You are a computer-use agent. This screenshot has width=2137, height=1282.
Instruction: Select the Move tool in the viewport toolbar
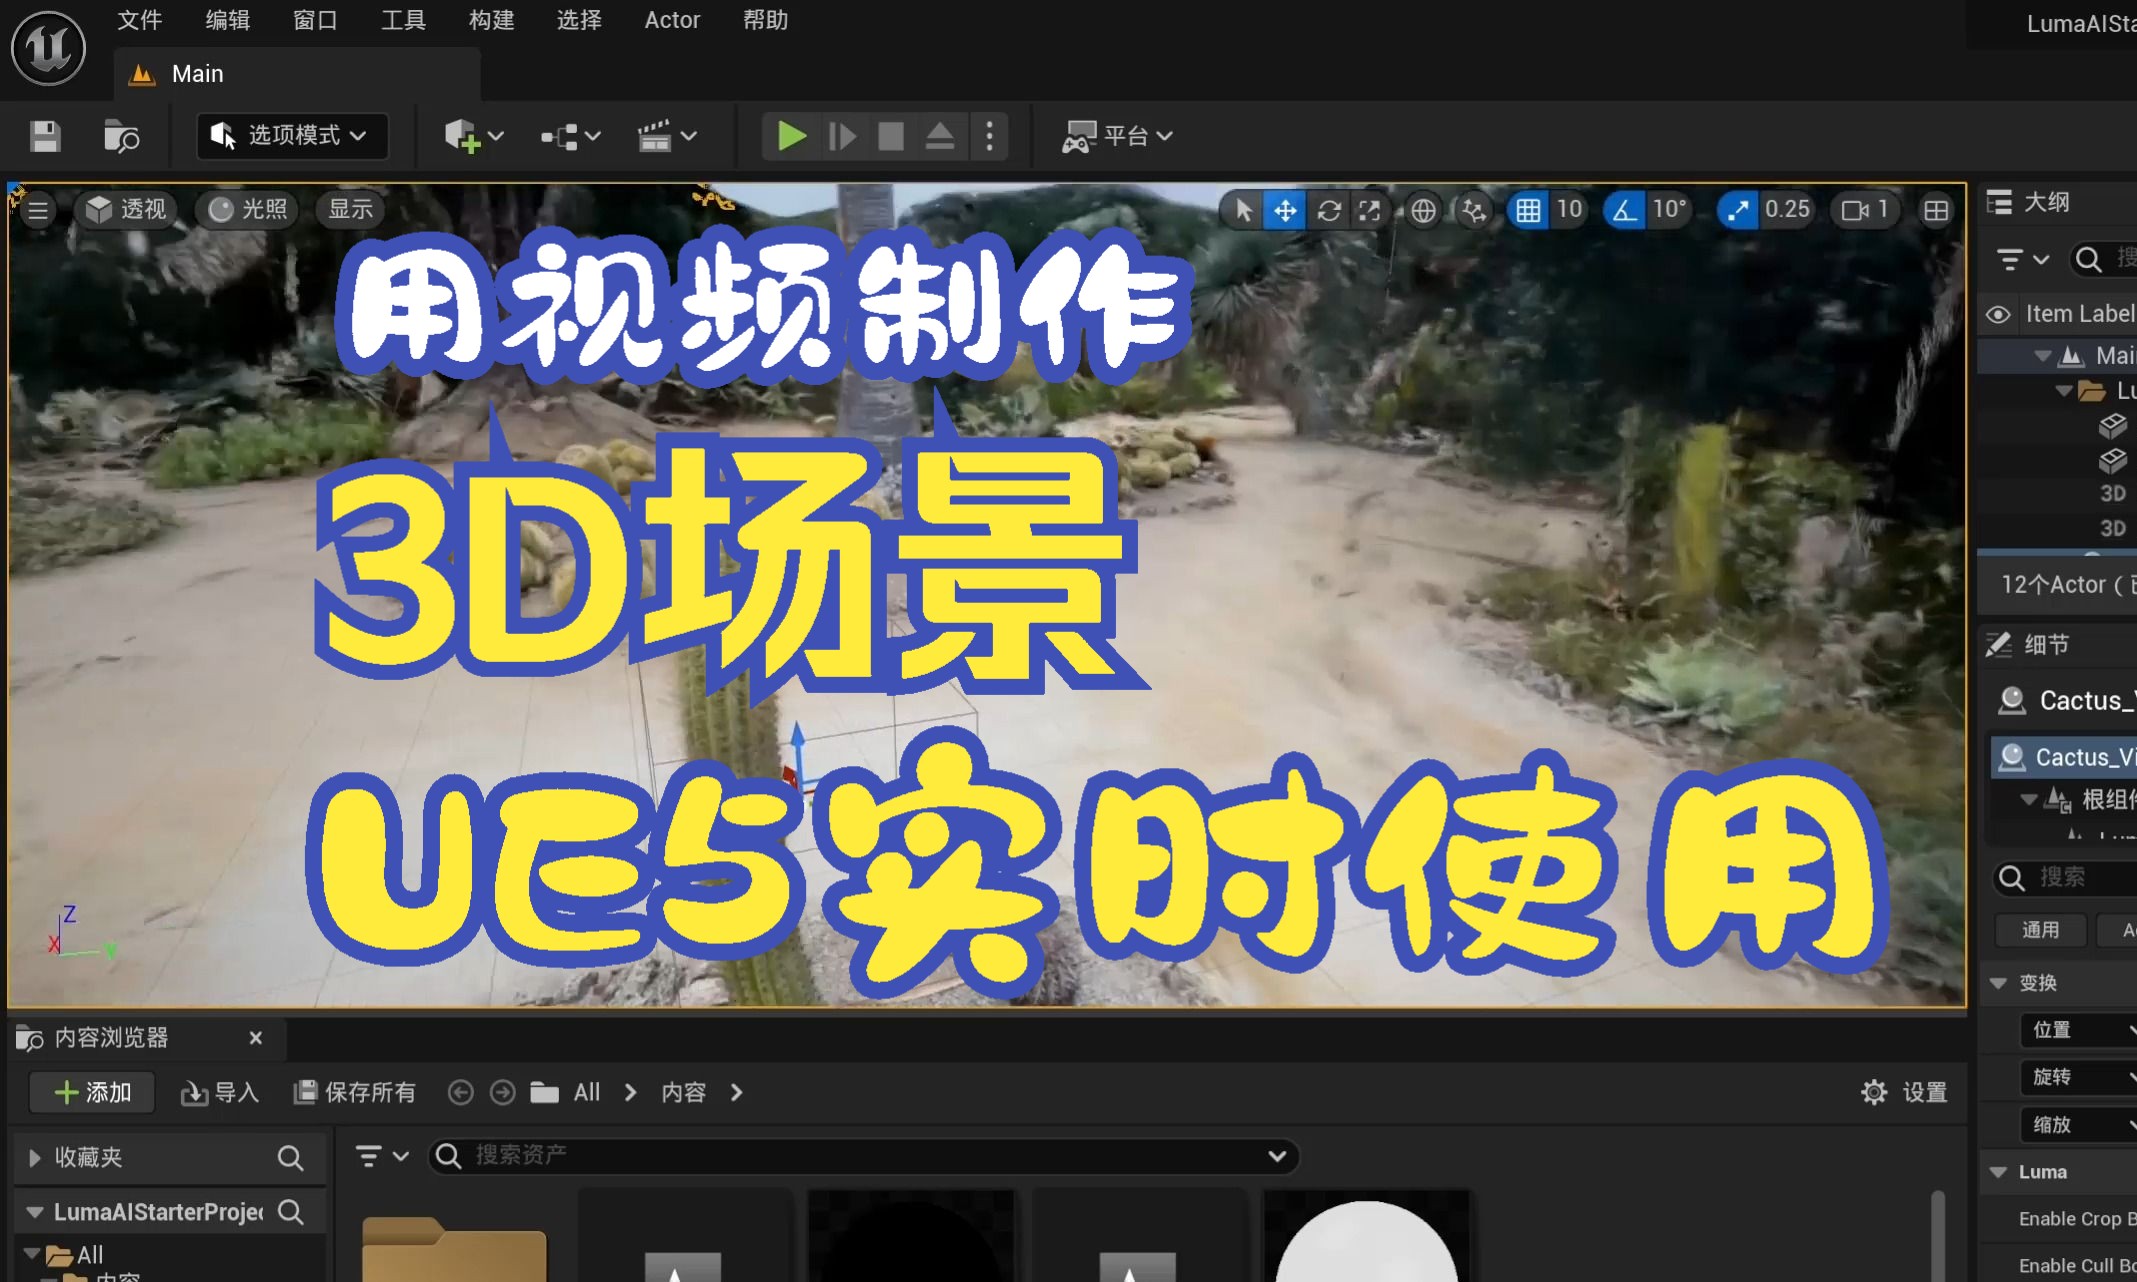click(1286, 210)
